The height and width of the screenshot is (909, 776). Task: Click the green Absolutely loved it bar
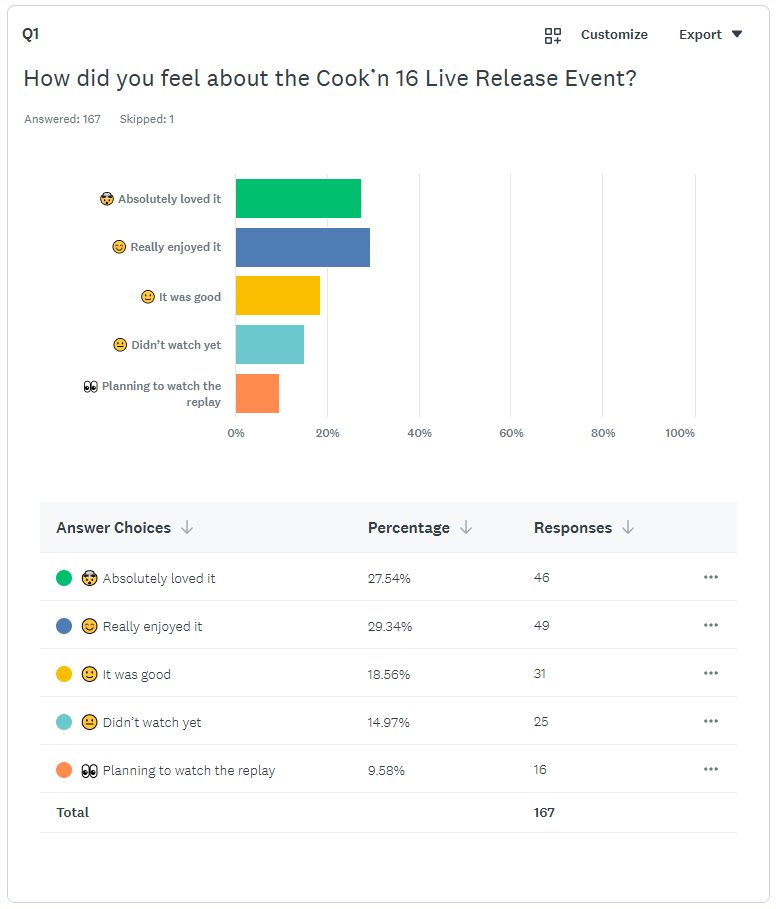pos(298,198)
